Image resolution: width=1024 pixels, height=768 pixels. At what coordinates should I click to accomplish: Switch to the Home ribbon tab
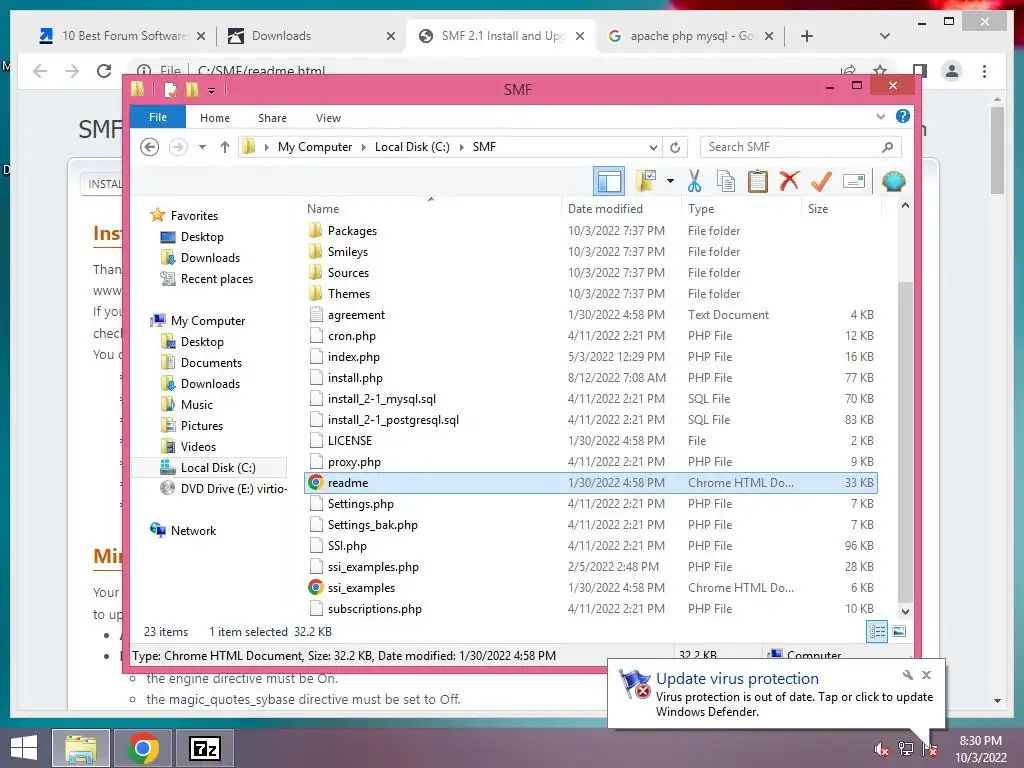215,118
